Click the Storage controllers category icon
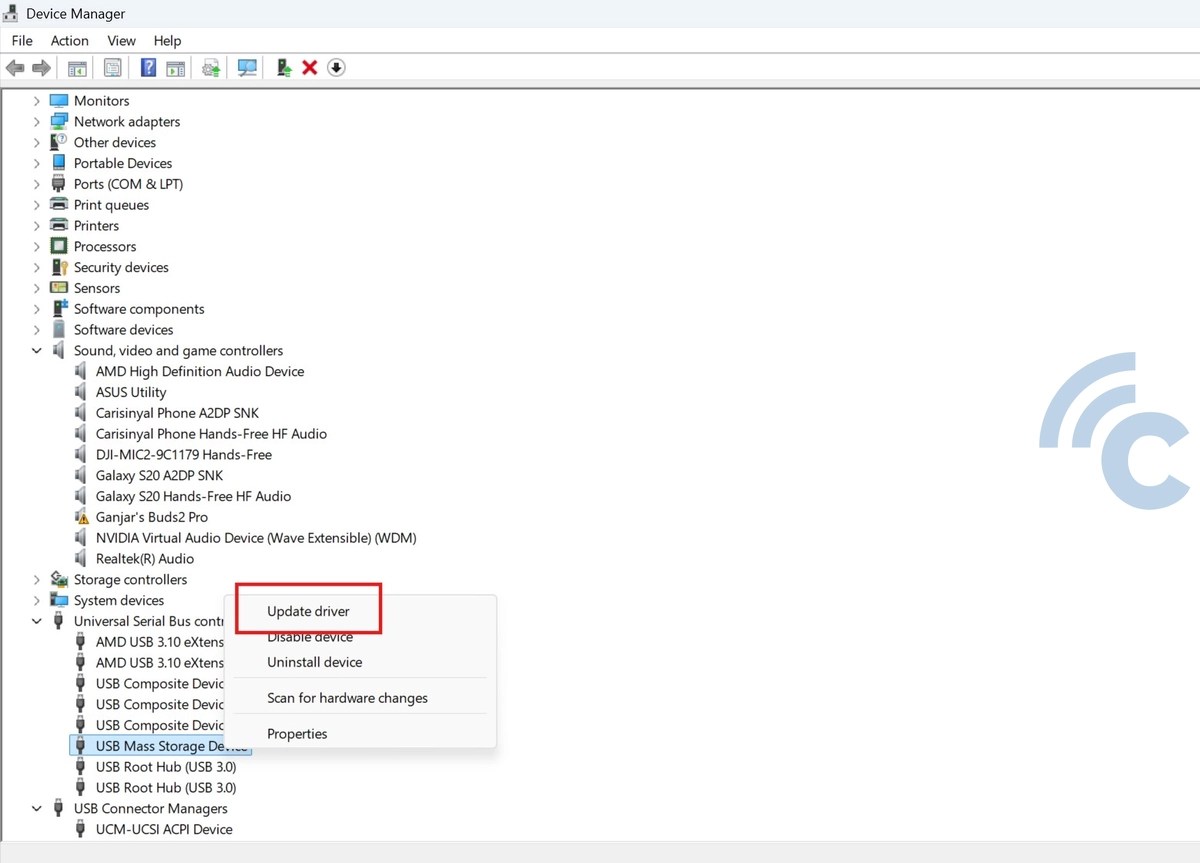The width and height of the screenshot is (1200, 863). pos(59,580)
